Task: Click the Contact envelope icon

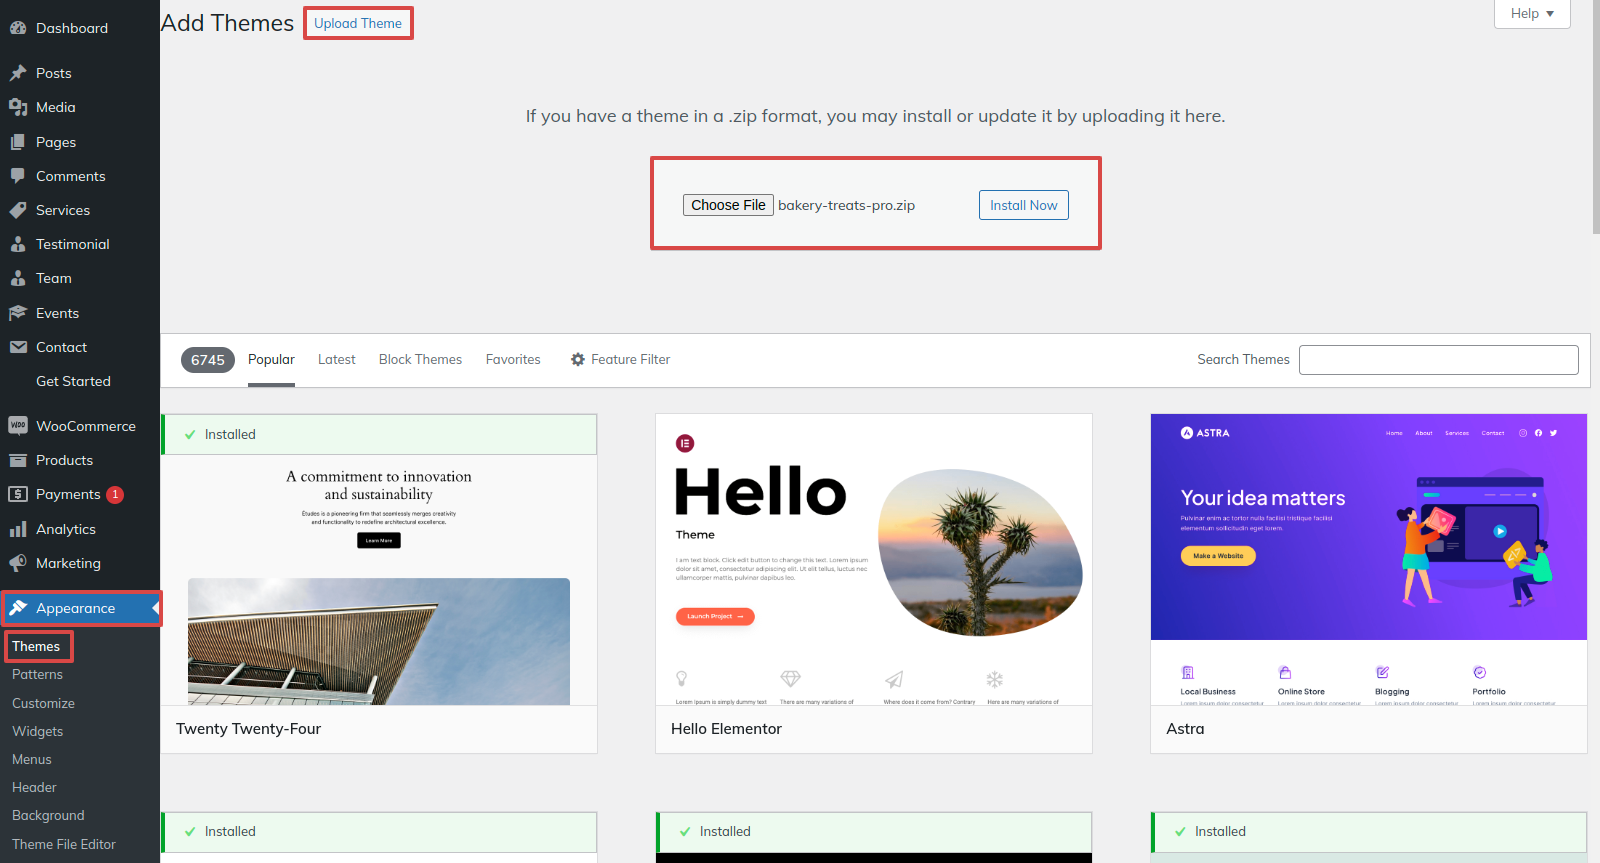Action: pyautogui.click(x=18, y=347)
